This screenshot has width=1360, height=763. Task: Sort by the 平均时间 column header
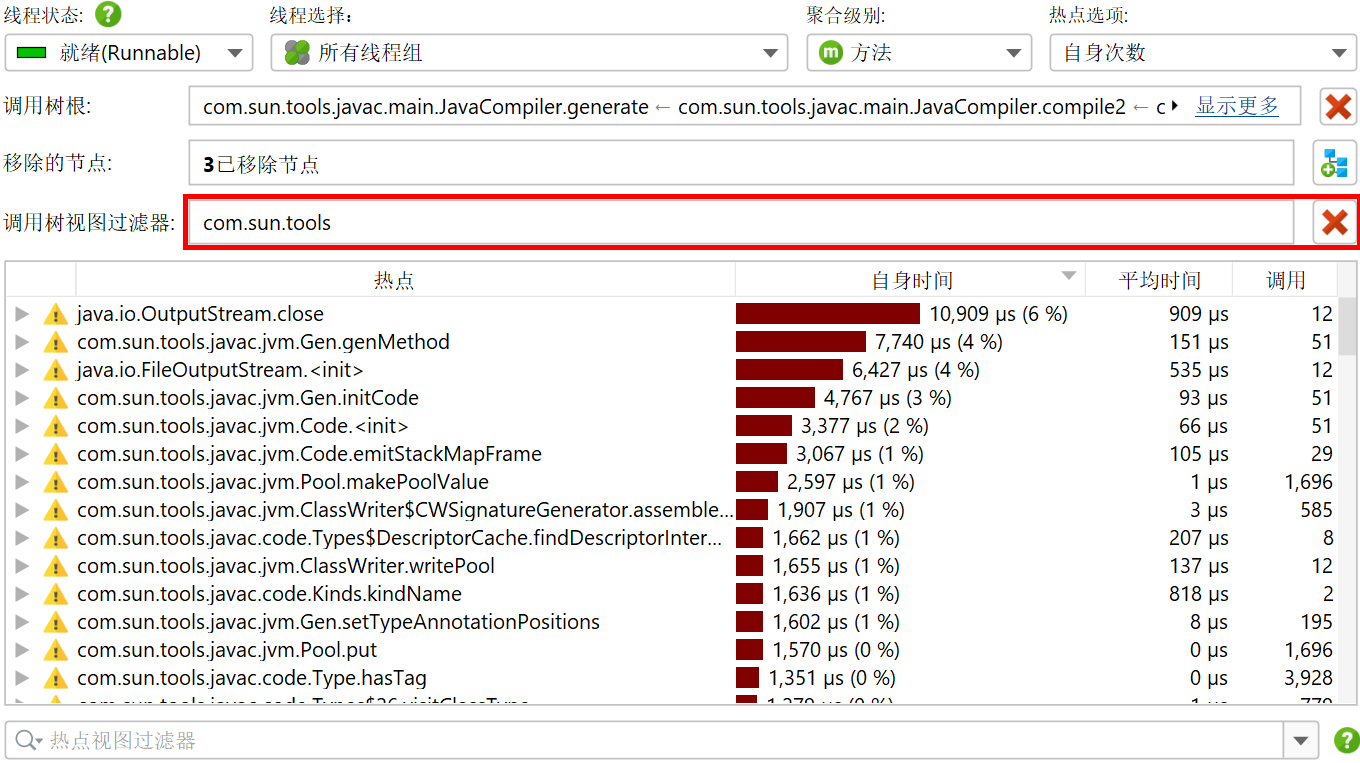pyautogui.click(x=1159, y=281)
